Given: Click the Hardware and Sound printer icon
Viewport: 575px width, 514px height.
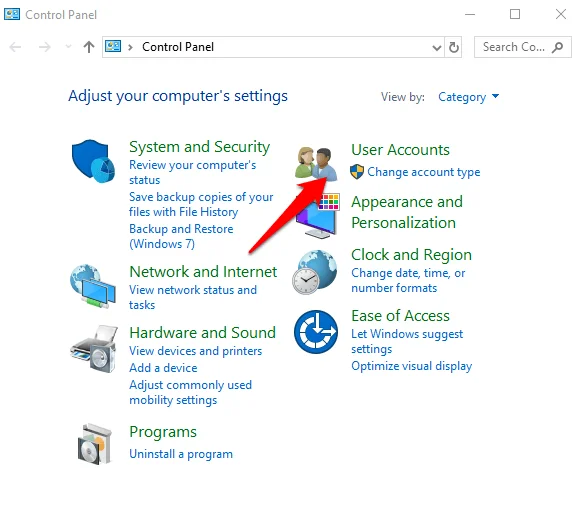Looking at the screenshot, I should tap(94, 349).
